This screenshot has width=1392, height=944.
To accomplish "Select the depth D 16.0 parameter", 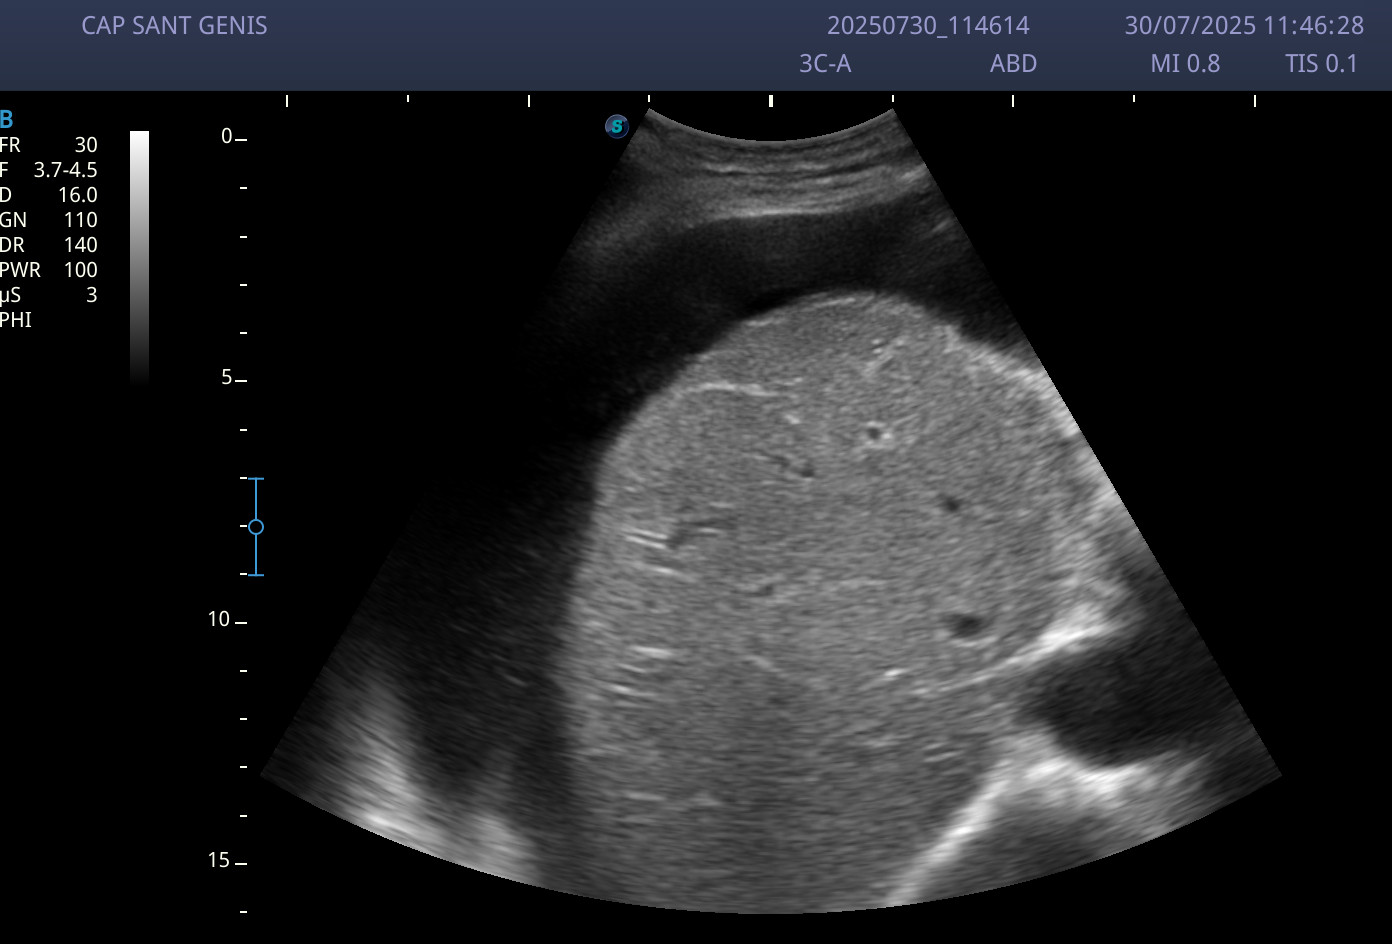I will [x=49, y=195].
